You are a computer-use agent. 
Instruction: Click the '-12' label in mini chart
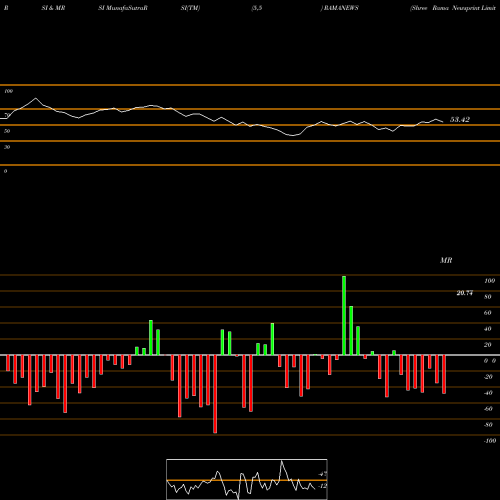322,486
